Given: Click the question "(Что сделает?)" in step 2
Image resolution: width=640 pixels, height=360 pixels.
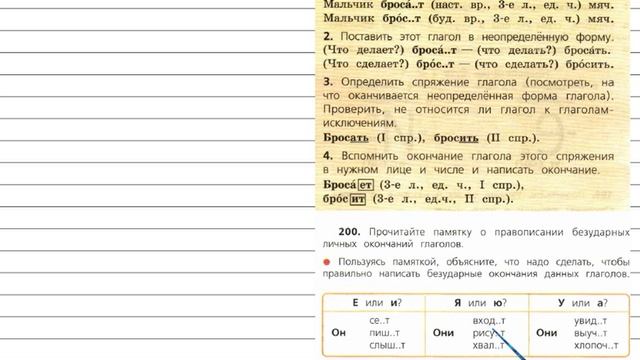Looking at the screenshot, I should [x=366, y=64].
